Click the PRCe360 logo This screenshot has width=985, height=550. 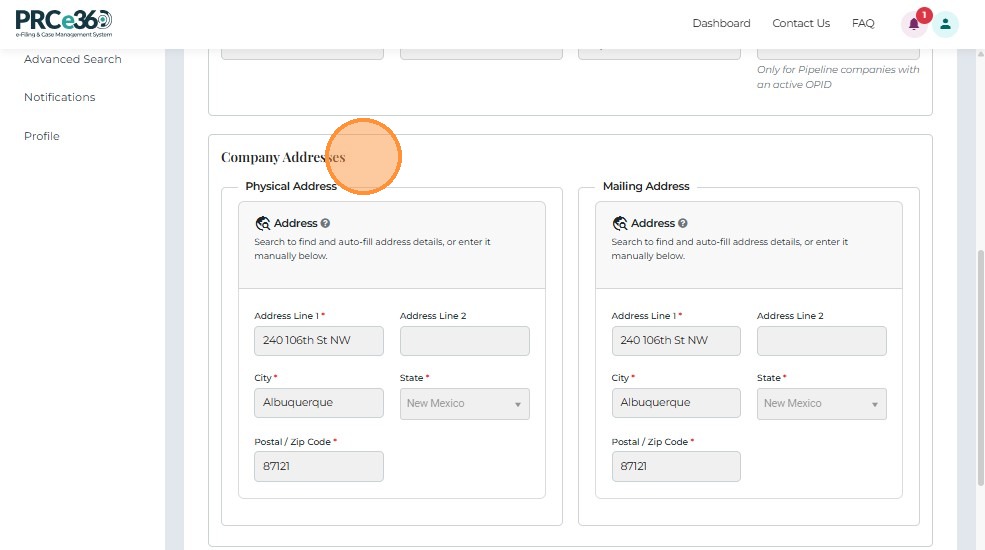pyautogui.click(x=64, y=22)
